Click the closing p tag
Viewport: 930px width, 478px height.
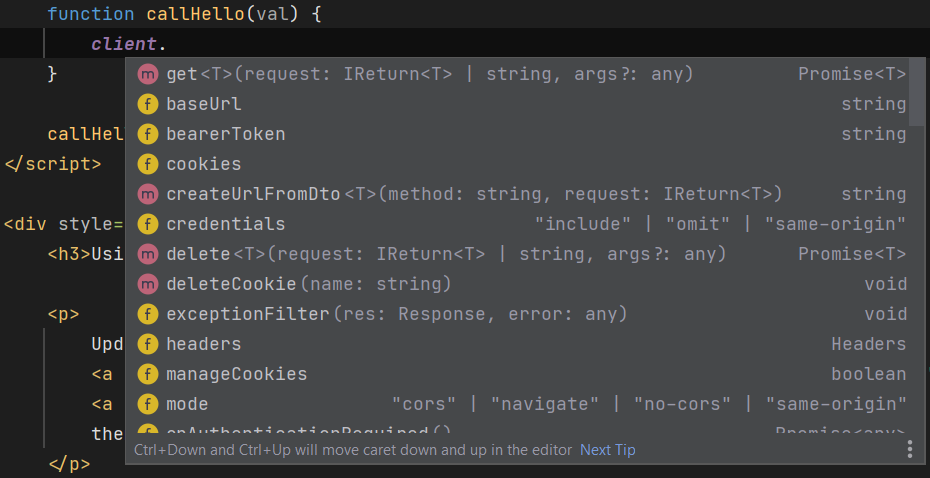(69, 464)
